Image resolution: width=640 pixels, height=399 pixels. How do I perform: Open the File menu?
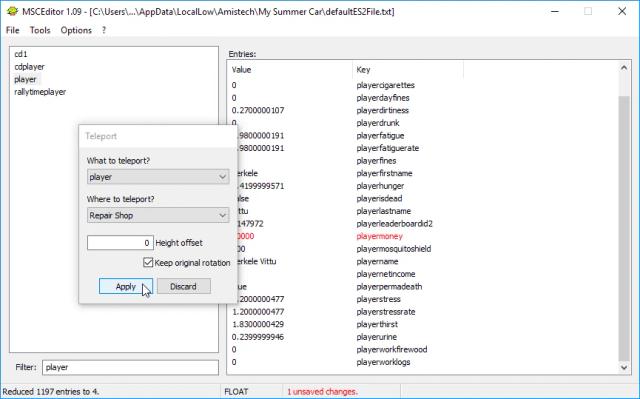[x=13, y=30]
